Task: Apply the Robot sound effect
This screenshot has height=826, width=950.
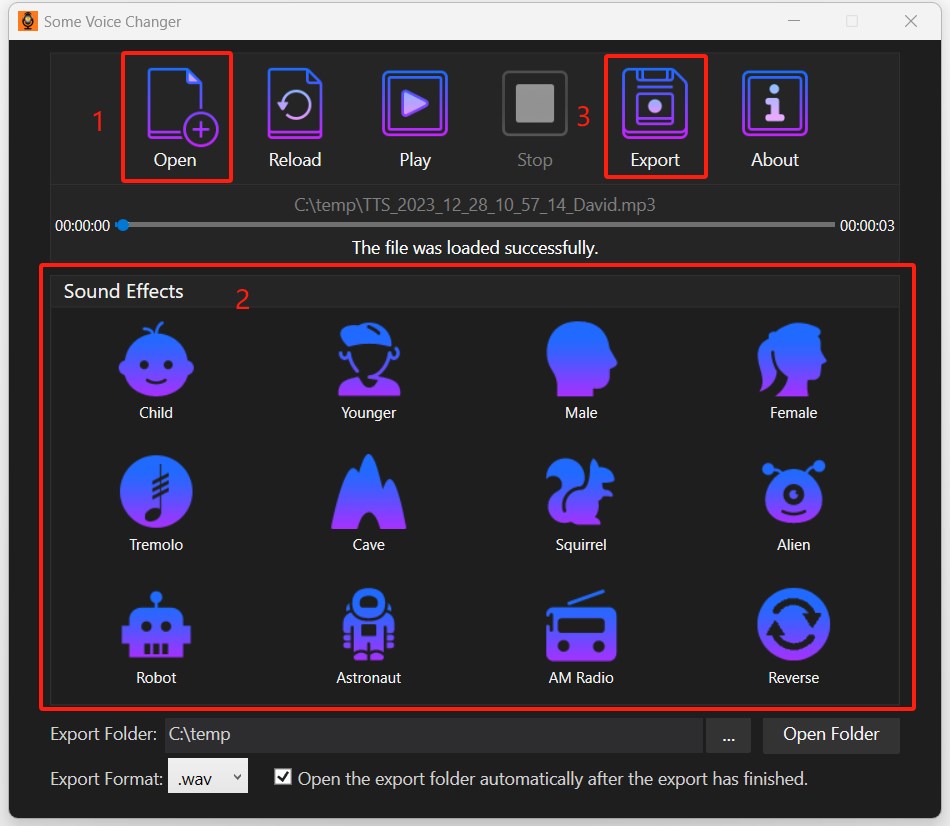Action: click(156, 633)
